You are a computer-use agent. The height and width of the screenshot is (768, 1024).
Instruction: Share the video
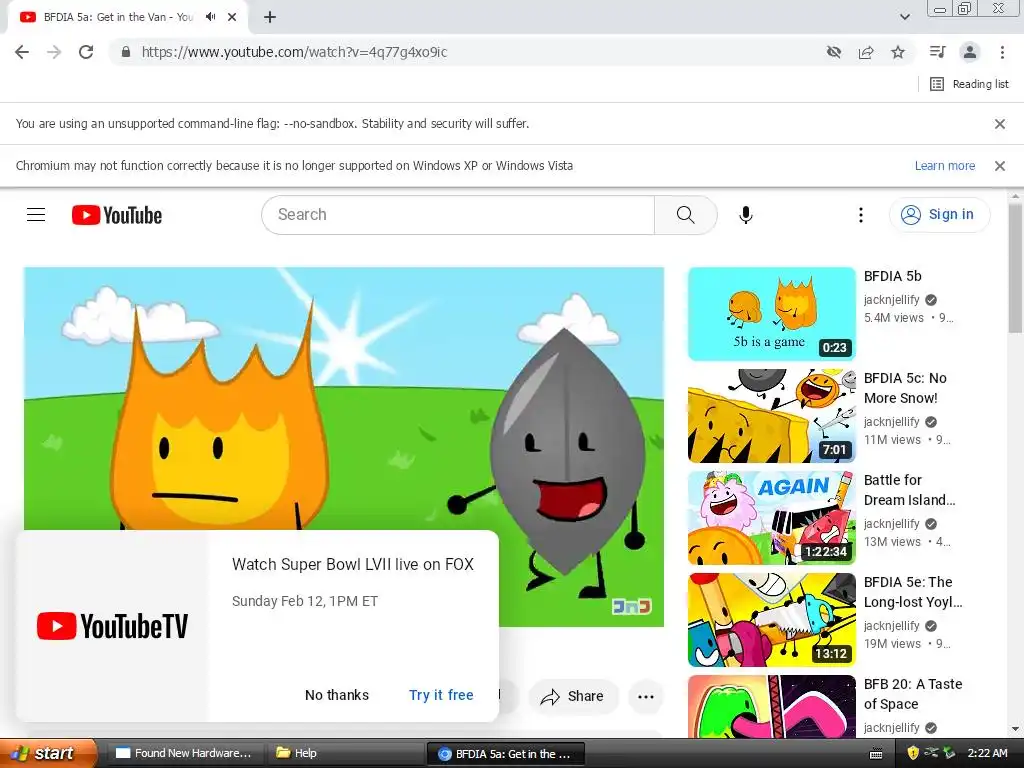click(573, 697)
